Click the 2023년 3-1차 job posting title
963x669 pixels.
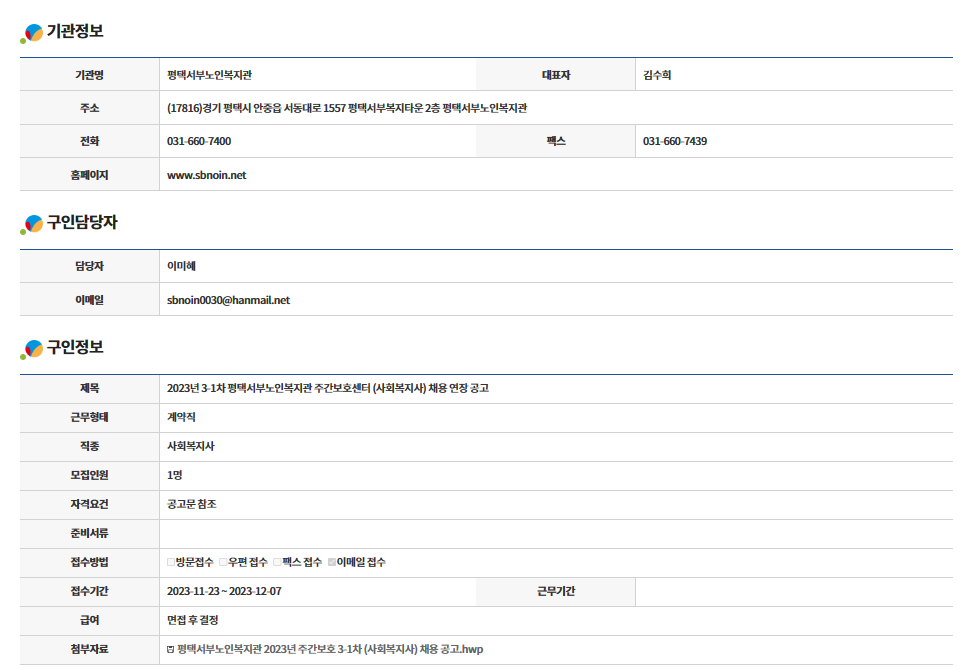[x=327, y=388]
